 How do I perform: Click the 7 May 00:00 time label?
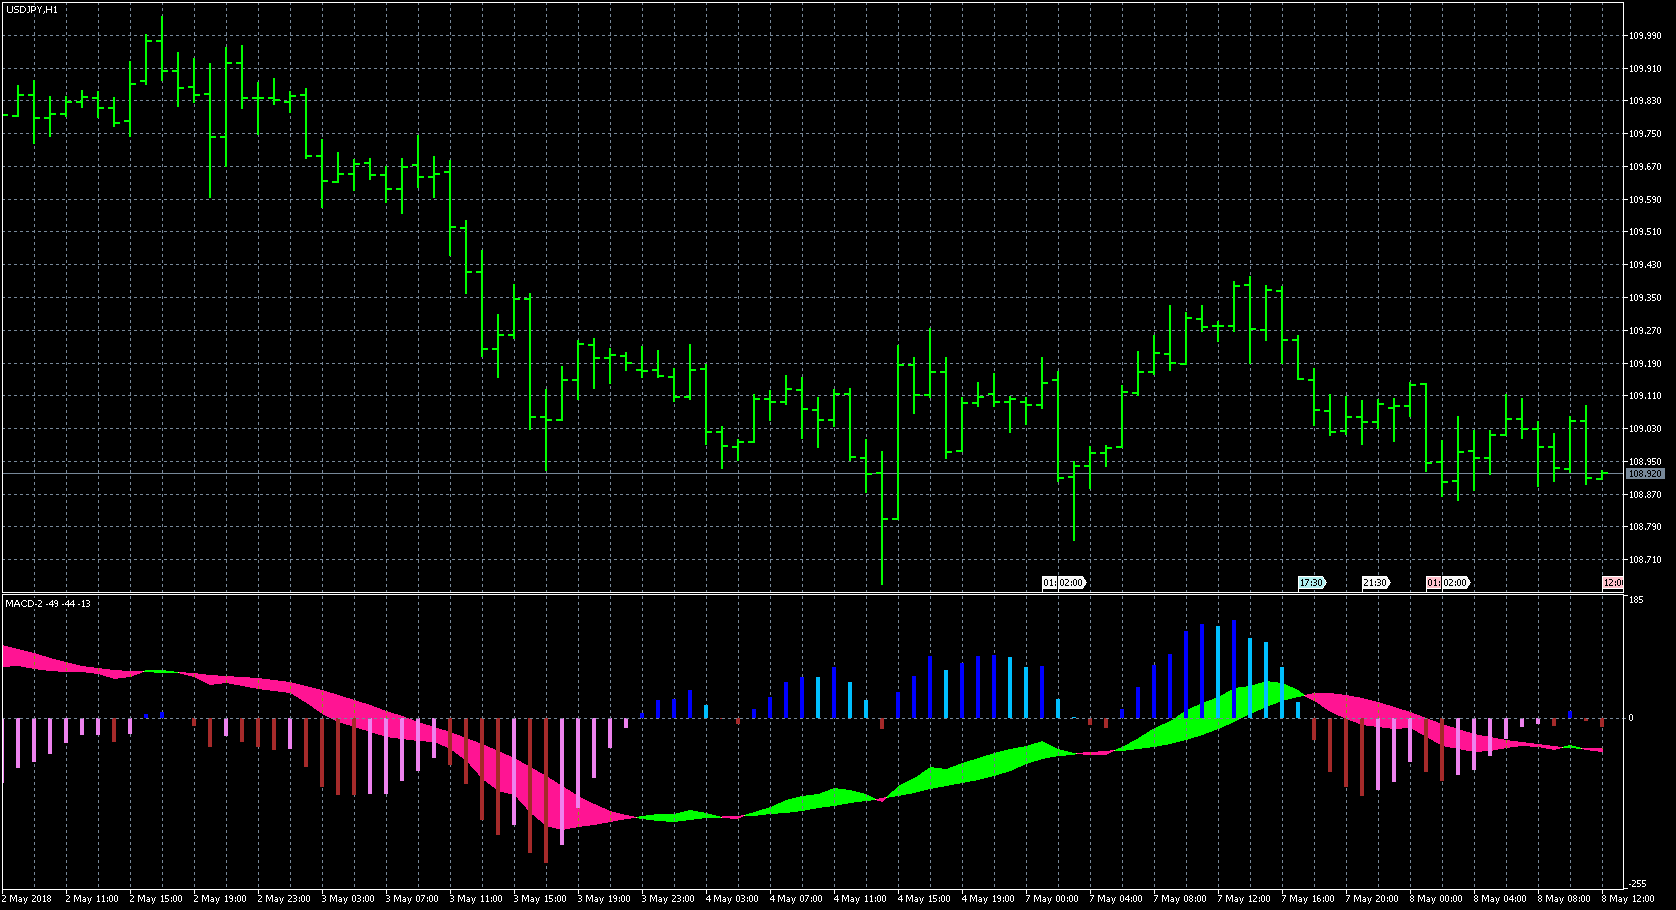(1052, 899)
